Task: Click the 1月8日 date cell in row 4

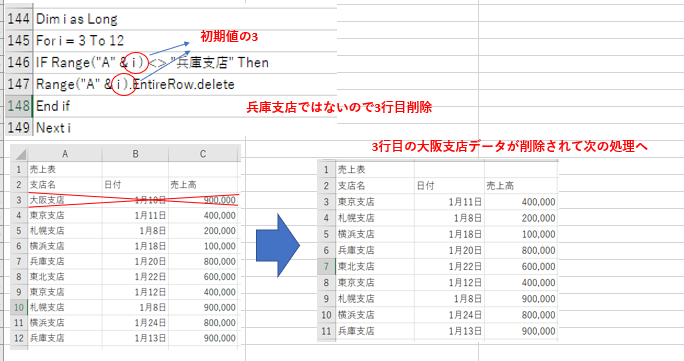Action: point(449,218)
